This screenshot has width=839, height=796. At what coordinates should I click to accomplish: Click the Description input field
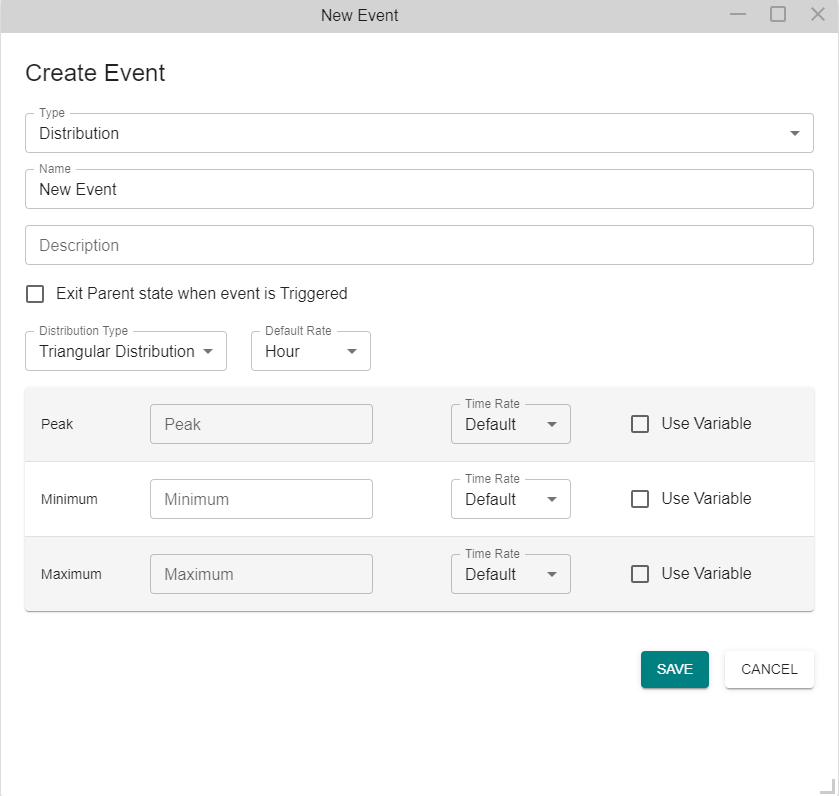point(419,245)
